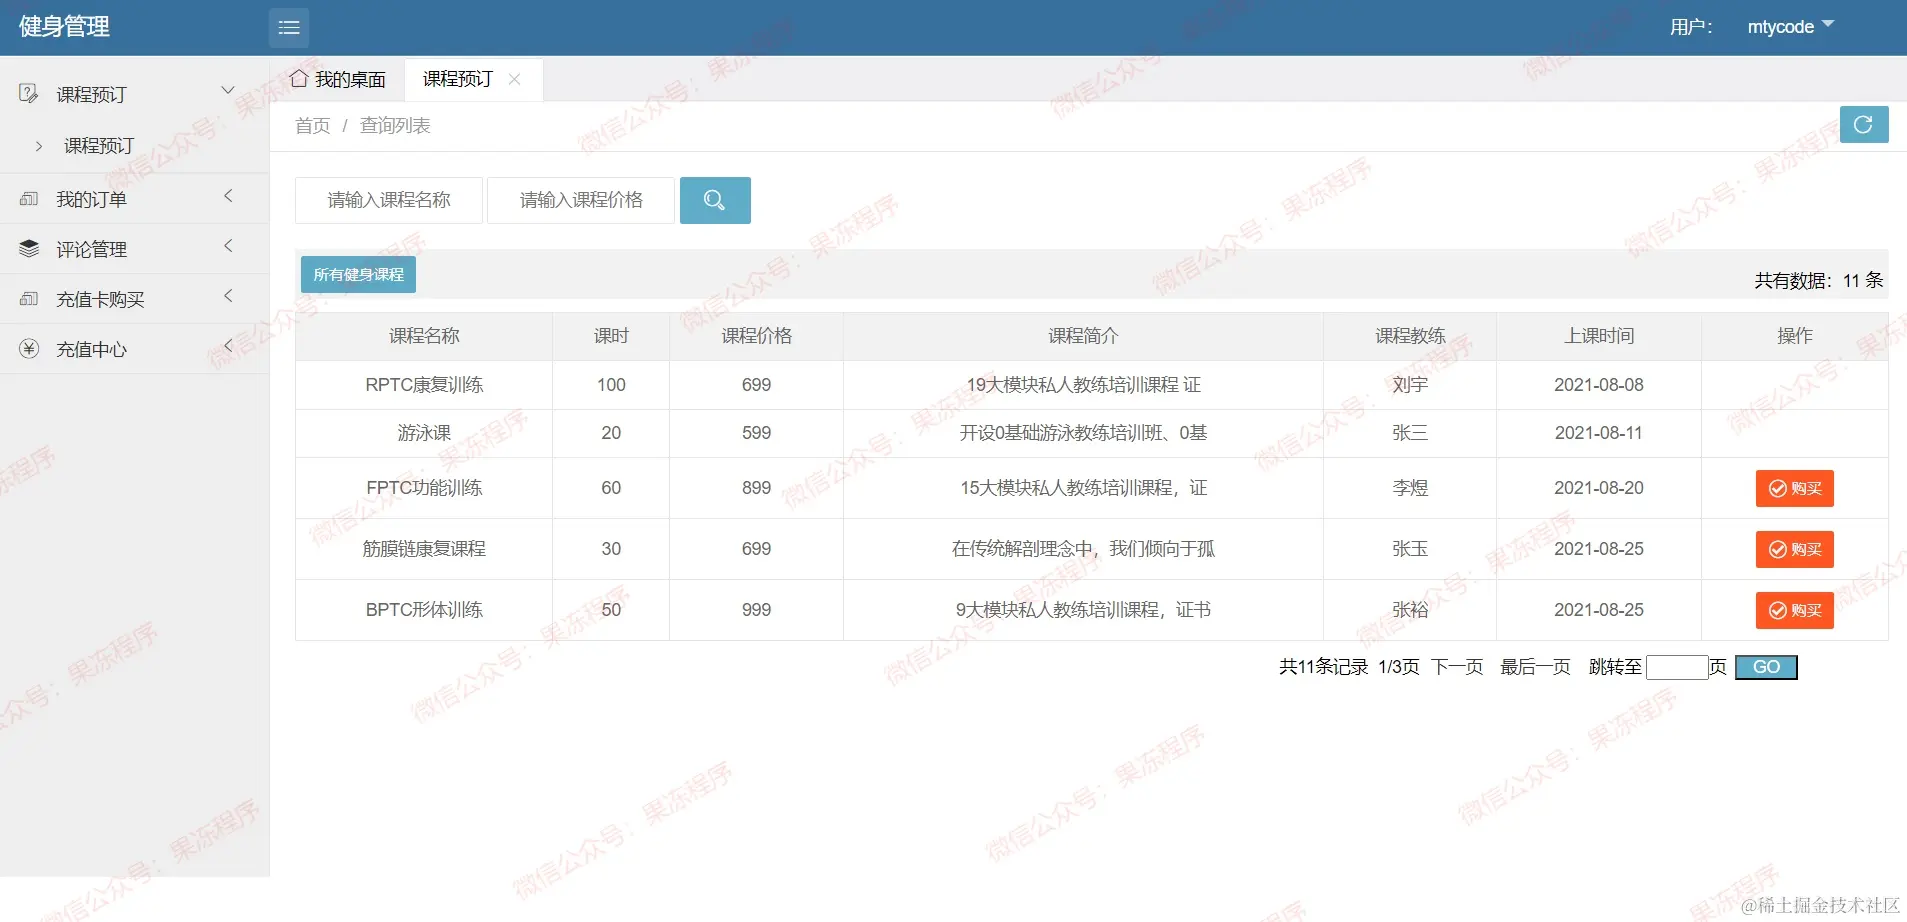Click the GO page jump button
The height and width of the screenshot is (922, 1907).
pos(1766,667)
